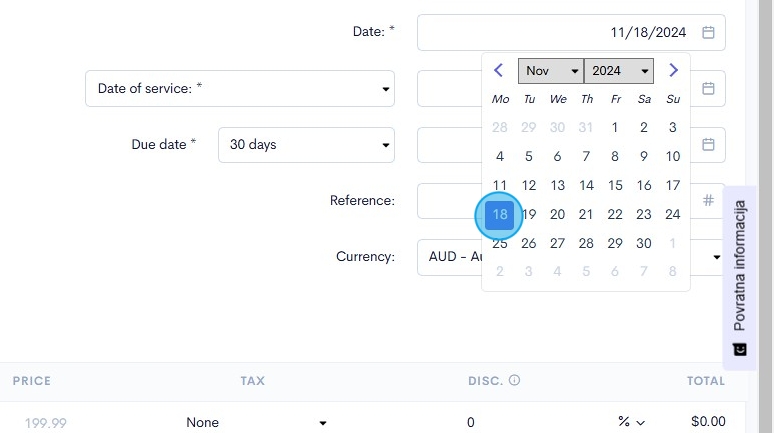The width and height of the screenshot is (774, 433).
Task: Open the month dropdown showing Nov
Action: click(x=551, y=71)
